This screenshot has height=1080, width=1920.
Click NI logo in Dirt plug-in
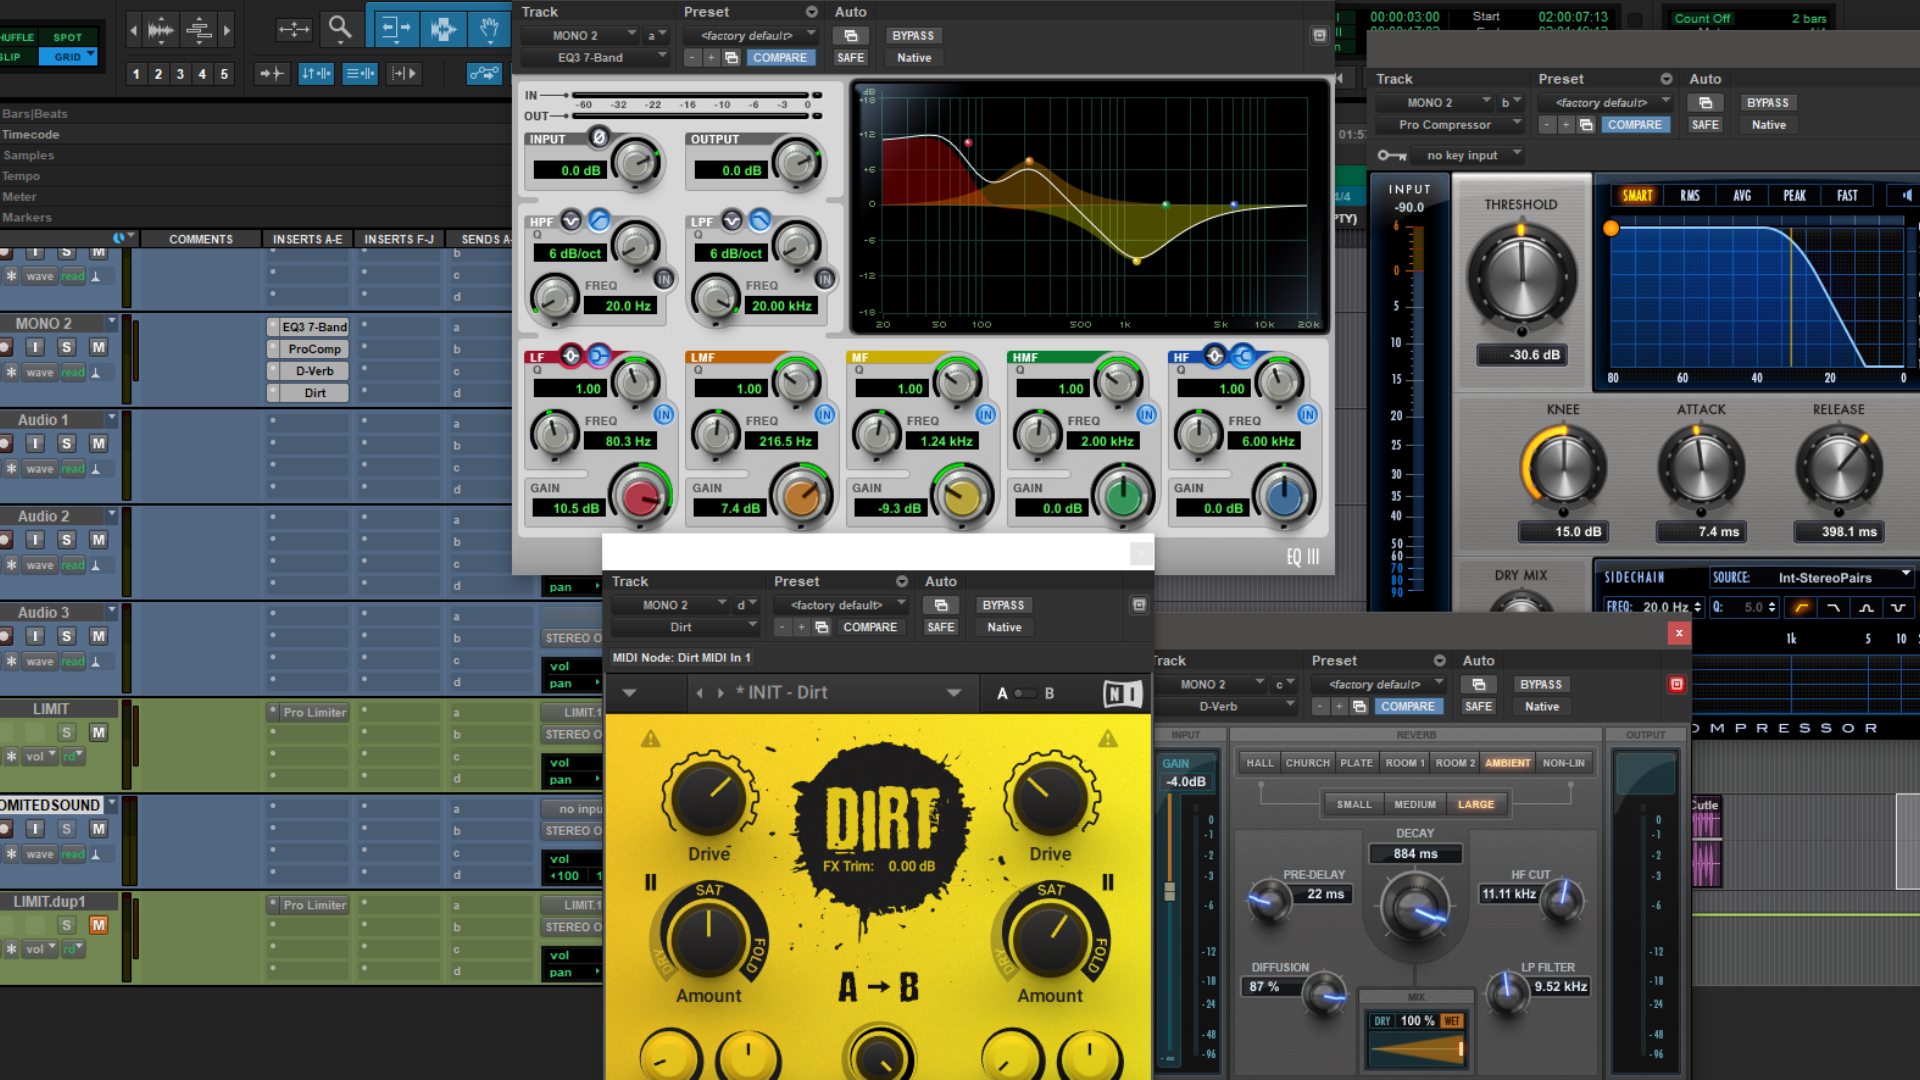click(1123, 693)
